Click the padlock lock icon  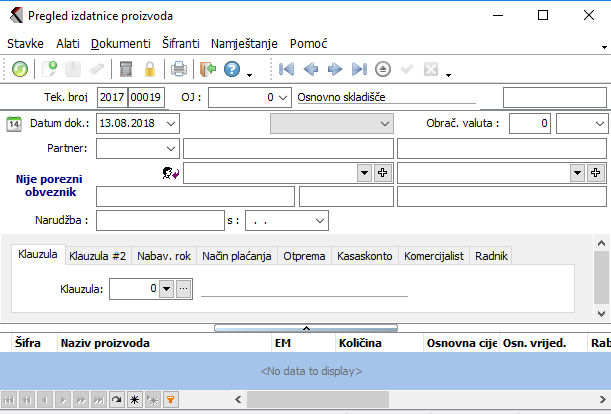150,69
